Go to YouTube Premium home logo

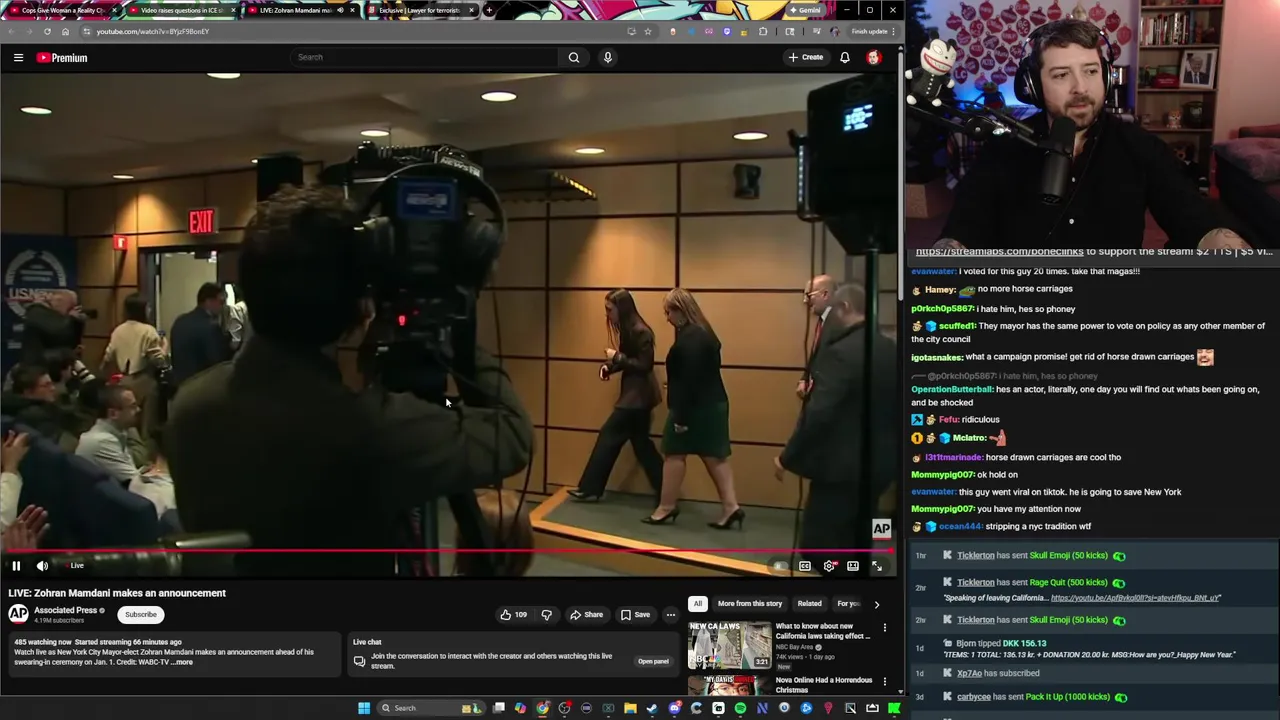pos(62,58)
